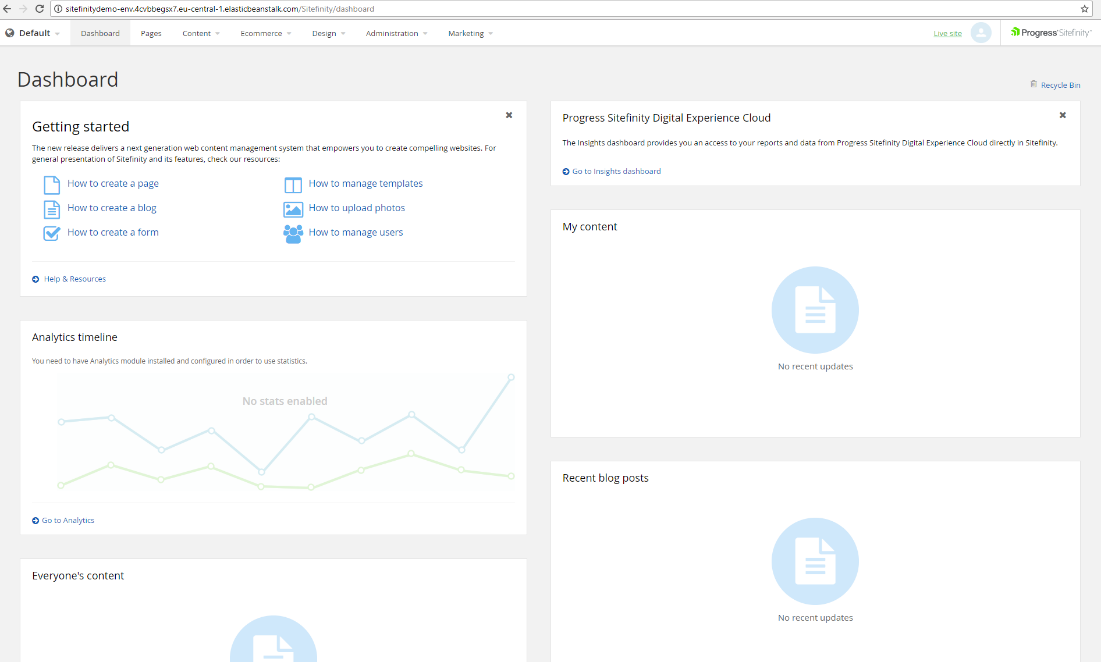
Task: Click the checkmark form icon in Getting started
Action: 51,233
